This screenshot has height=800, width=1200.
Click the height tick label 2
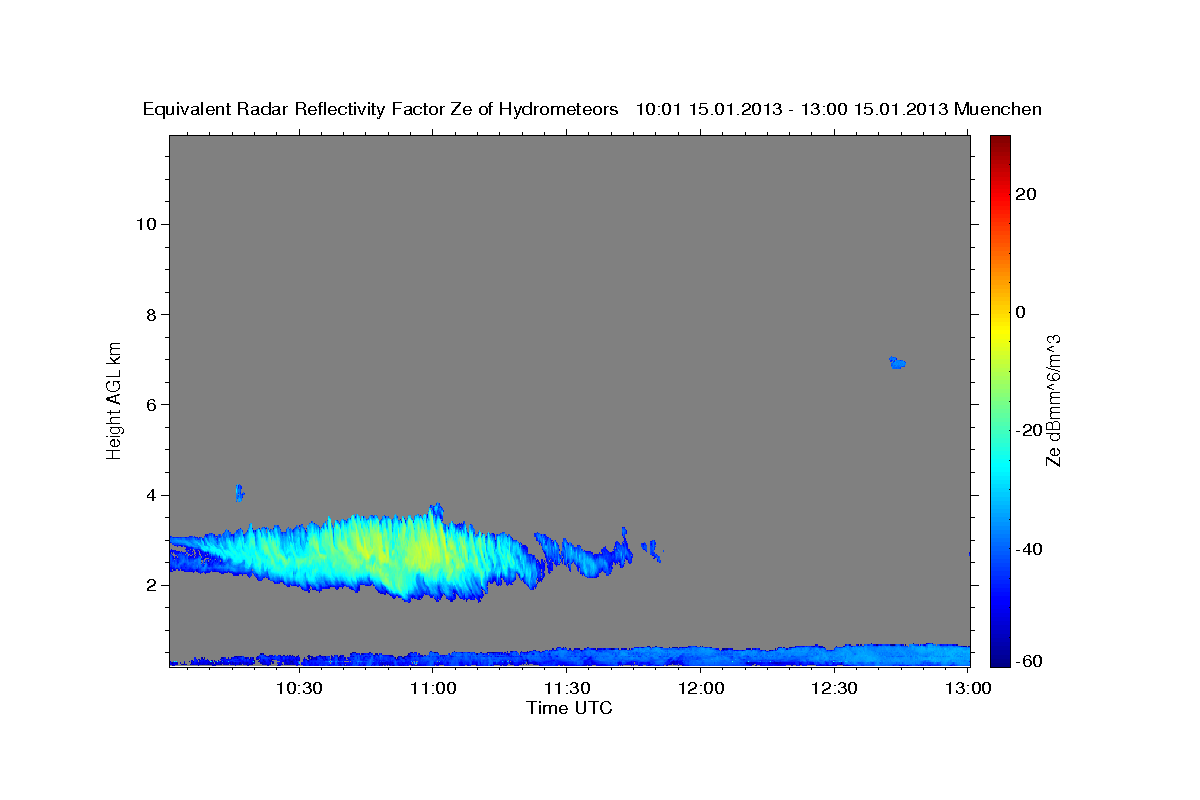click(151, 585)
